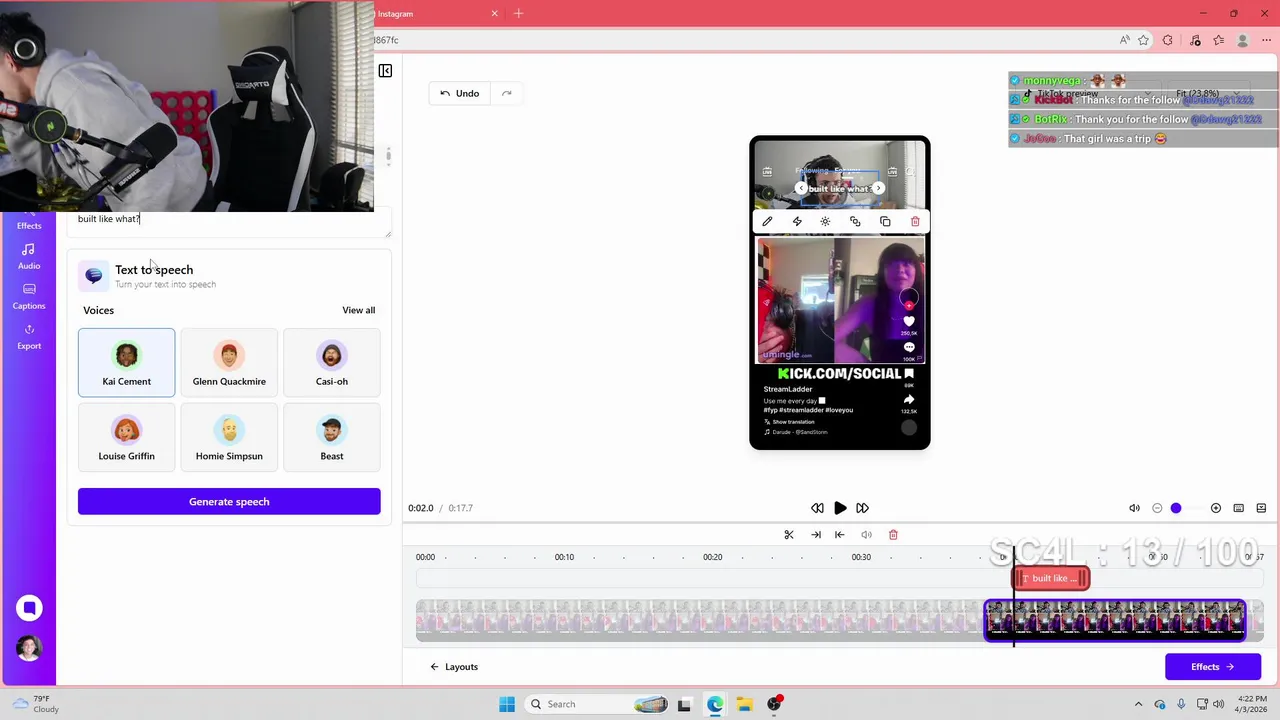The image size is (1280, 720).
Task: Click the sun brightness icon on preview toolbar
Action: 825,221
